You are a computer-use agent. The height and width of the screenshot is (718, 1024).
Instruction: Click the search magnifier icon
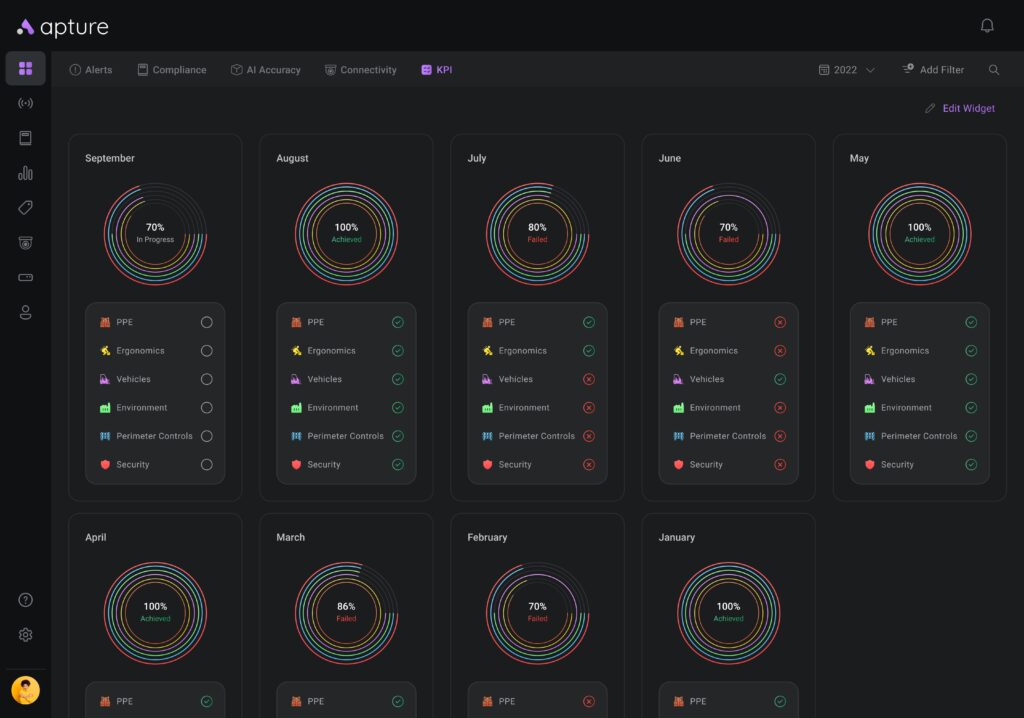coord(994,70)
